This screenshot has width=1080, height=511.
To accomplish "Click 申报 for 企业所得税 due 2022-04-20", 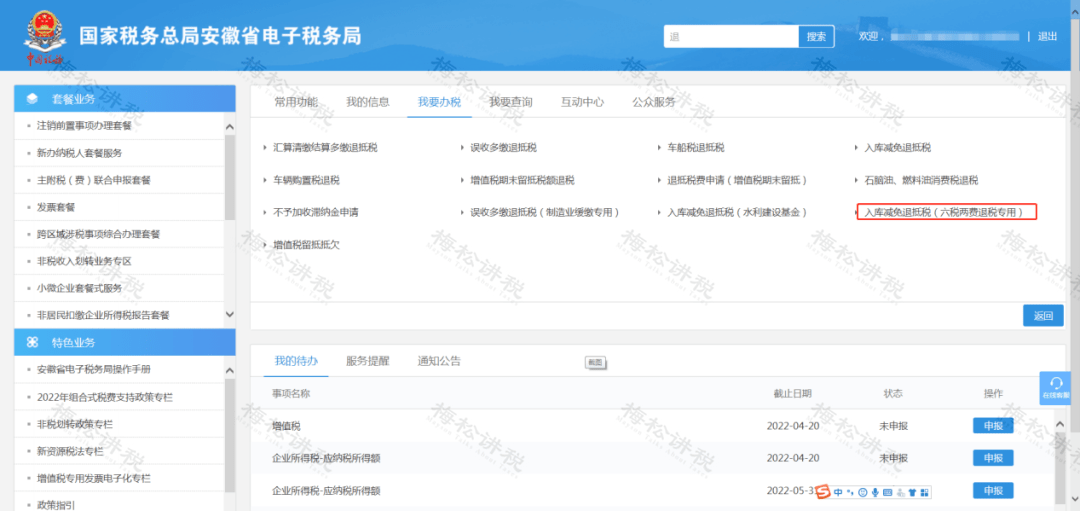I will (993, 458).
